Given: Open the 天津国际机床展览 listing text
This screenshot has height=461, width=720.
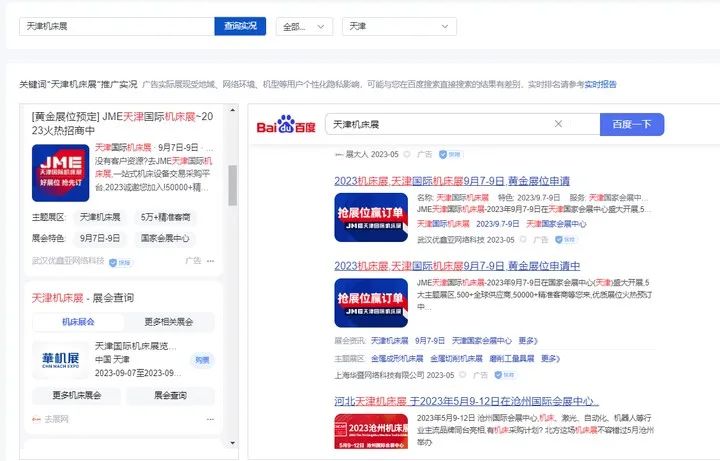Looking at the screenshot, I should (135, 346).
